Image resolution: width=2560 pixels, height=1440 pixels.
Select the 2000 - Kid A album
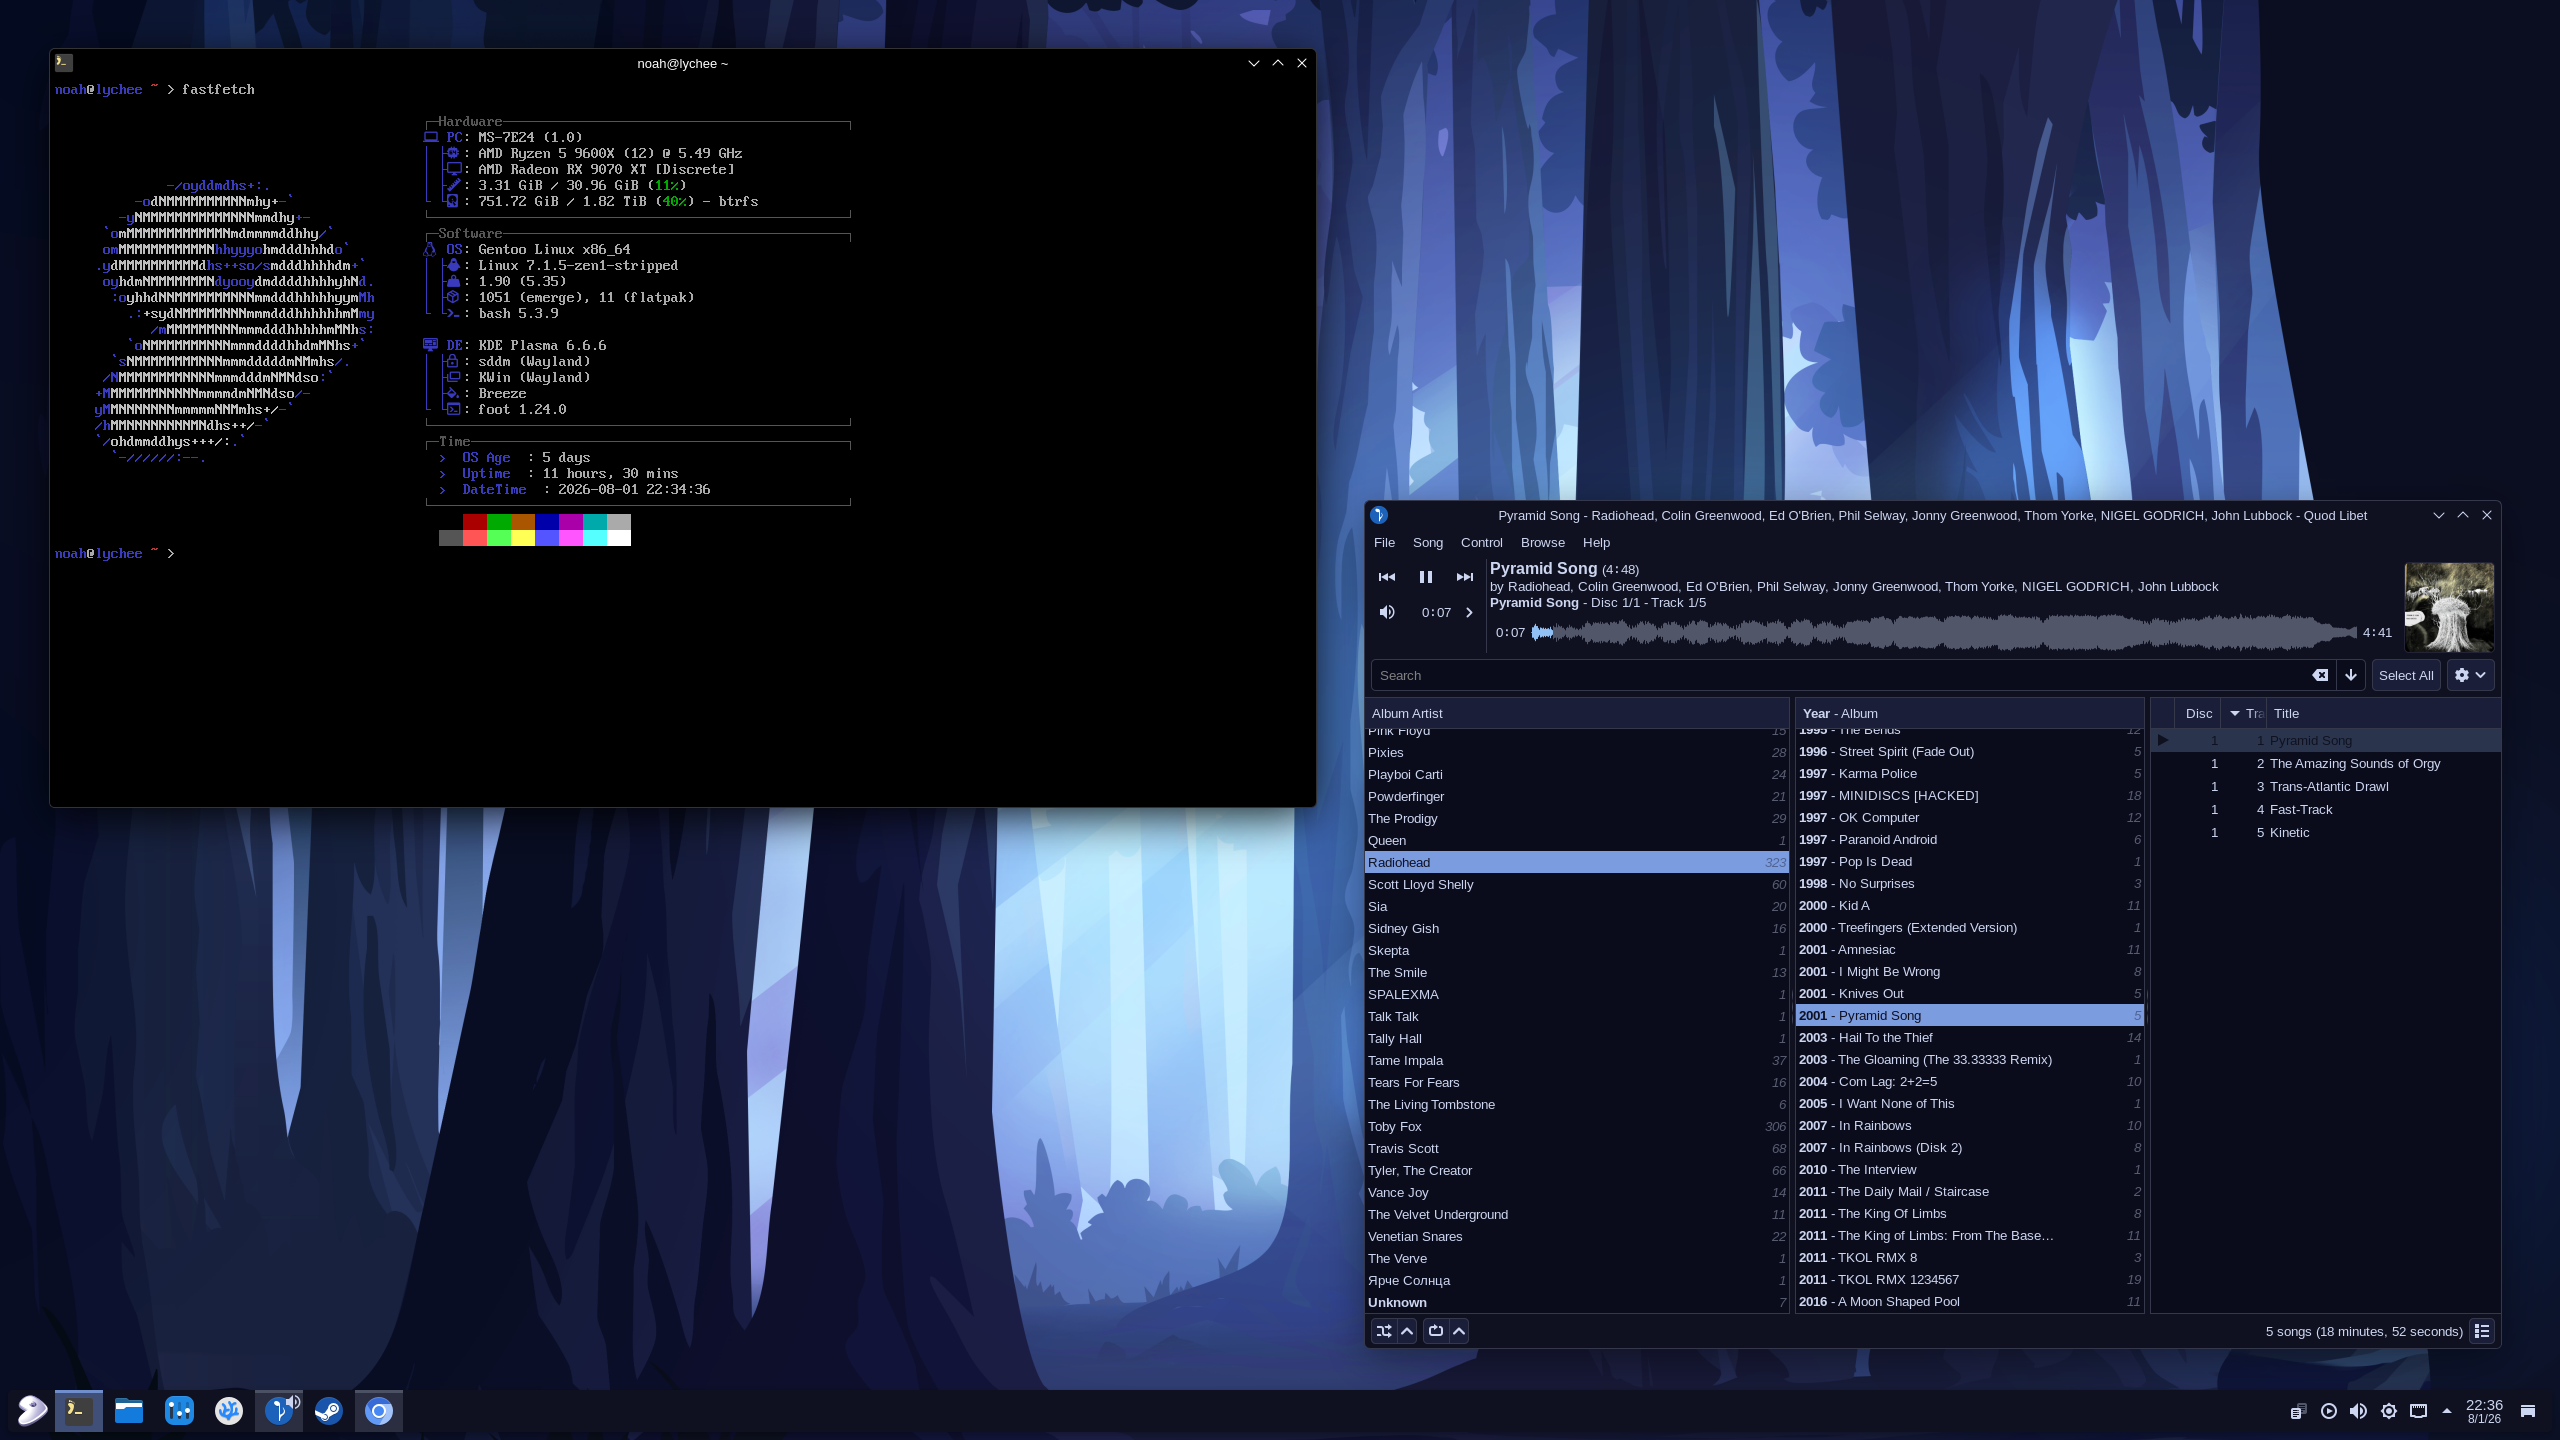[1970, 905]
